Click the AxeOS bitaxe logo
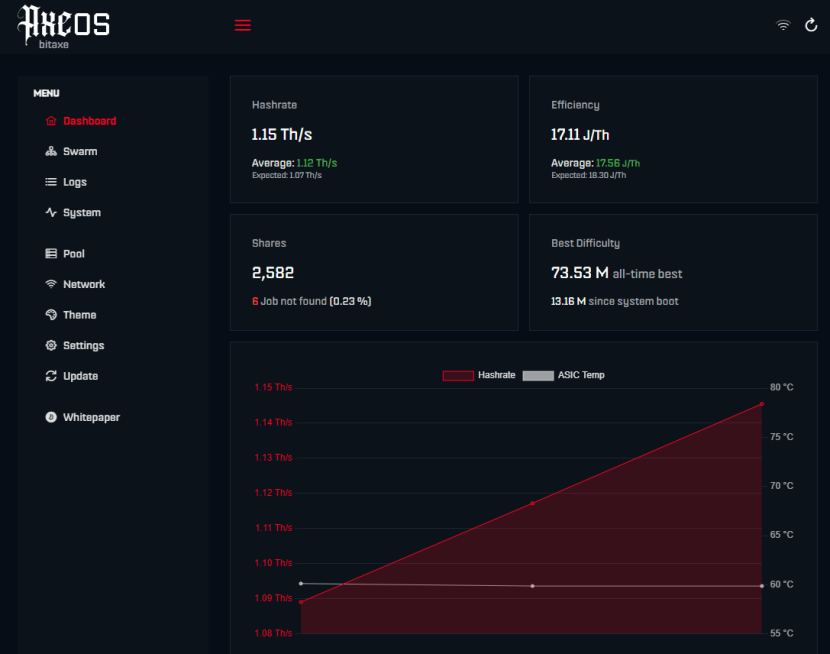The image size is (830, 654). click(x=64, y=26)
